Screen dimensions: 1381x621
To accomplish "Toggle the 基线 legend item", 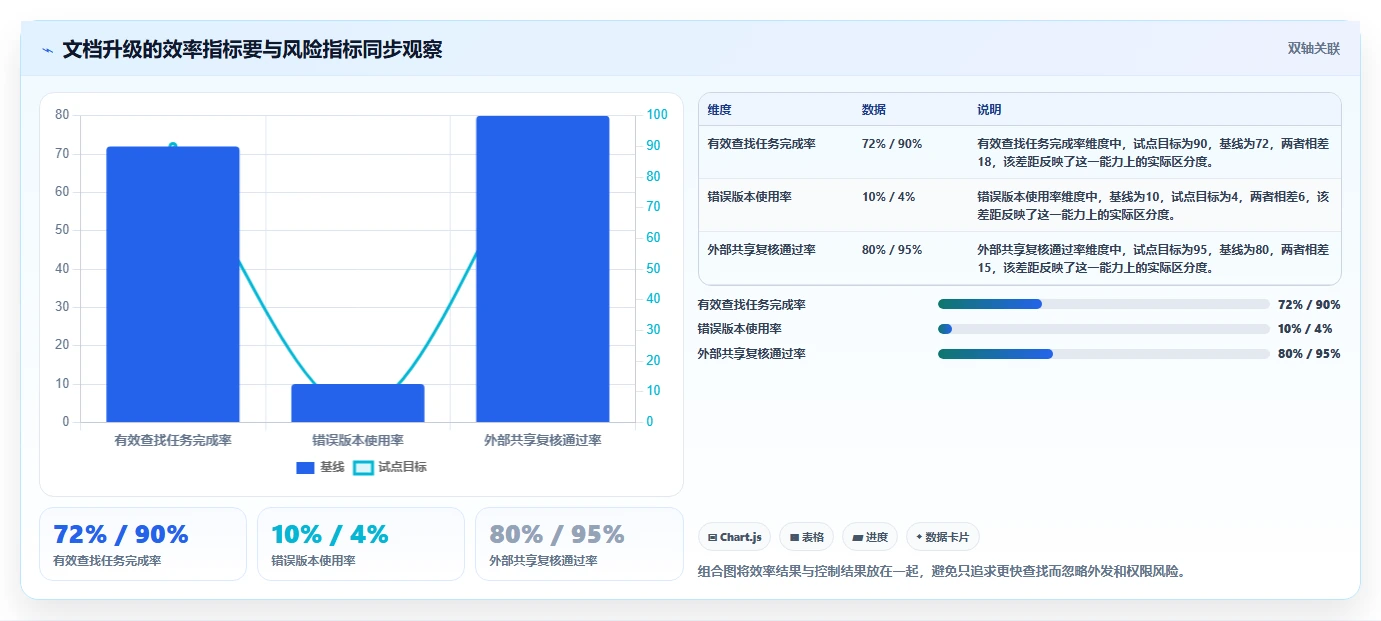I will coord(320,467).
